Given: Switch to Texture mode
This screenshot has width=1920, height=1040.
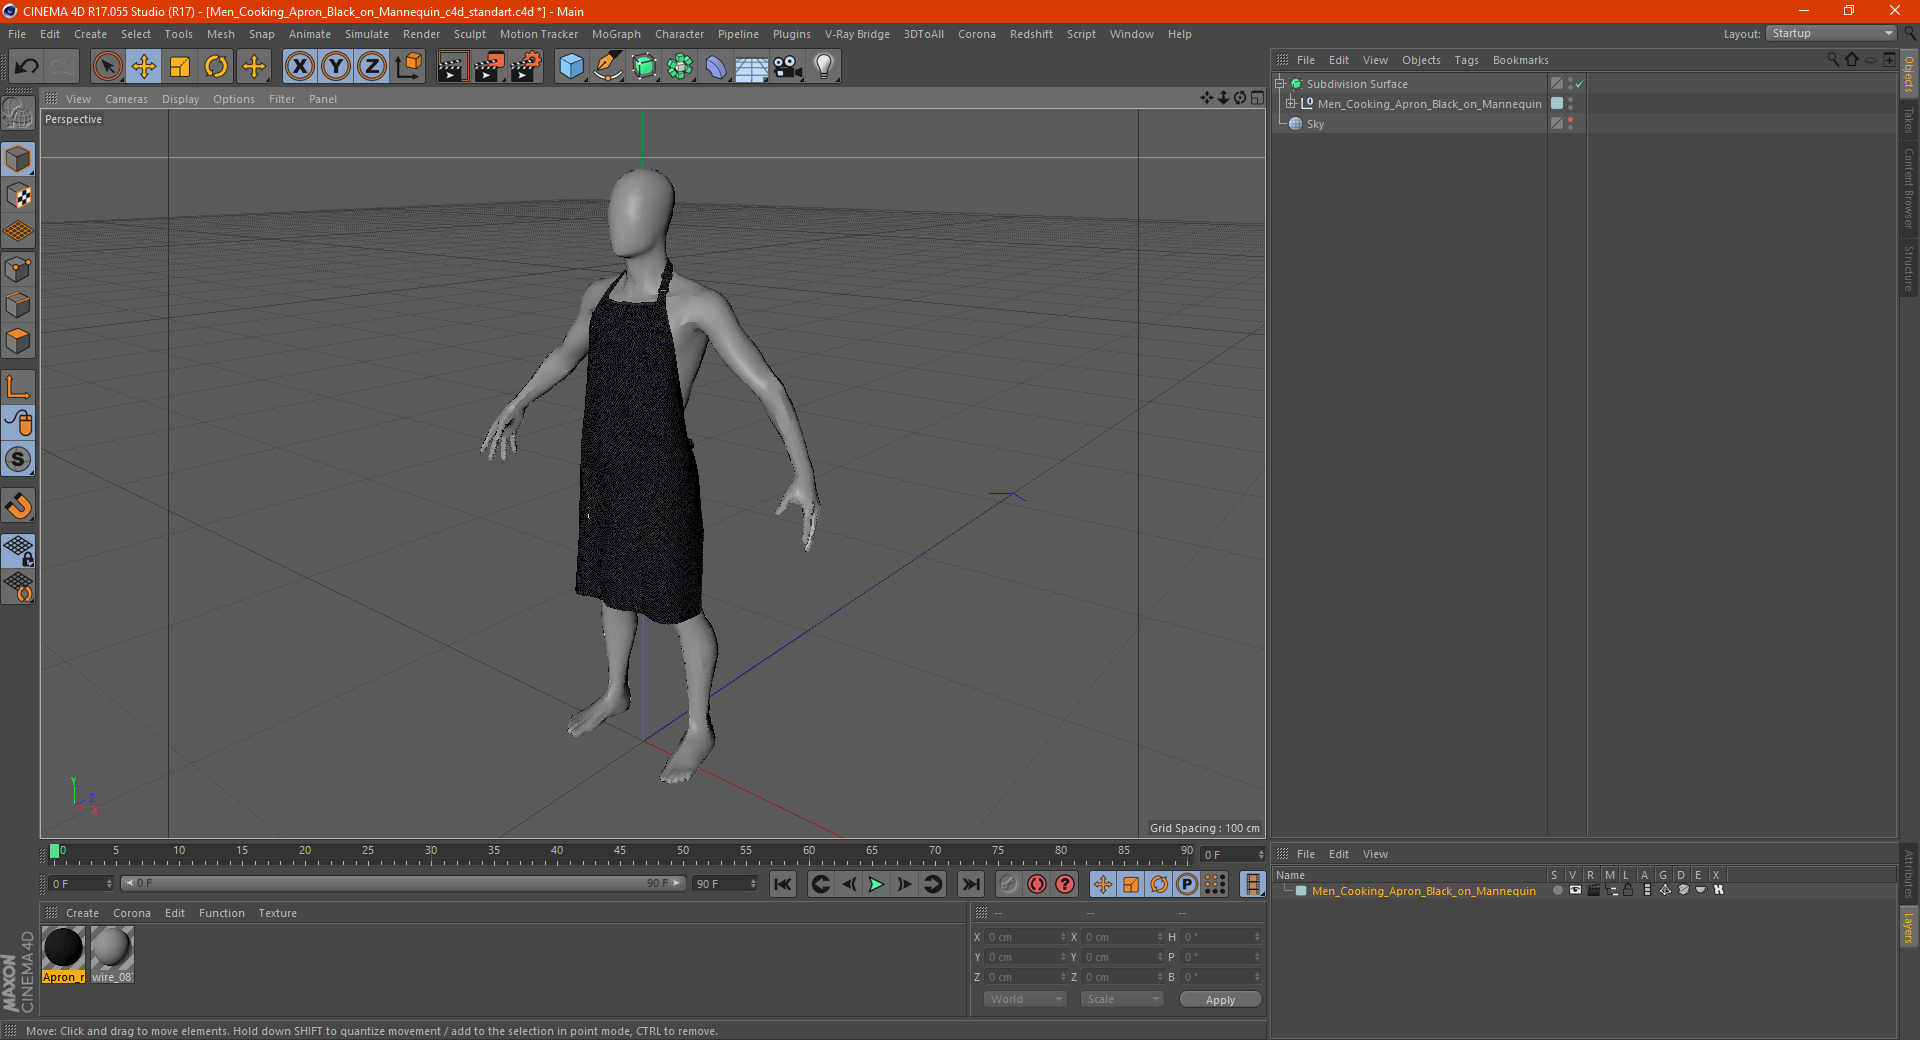Looking at the screenshot, I should point(18,196).
